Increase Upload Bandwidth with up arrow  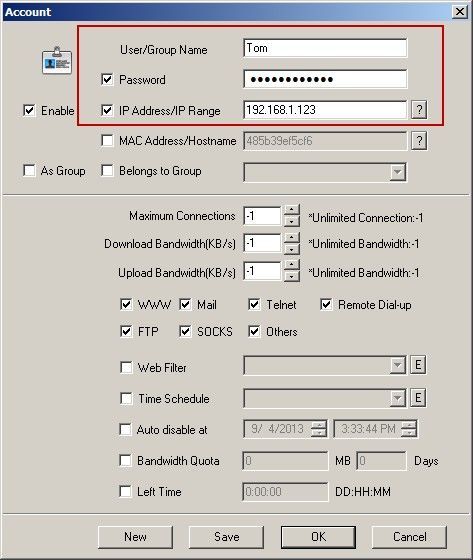coord(292,265)
